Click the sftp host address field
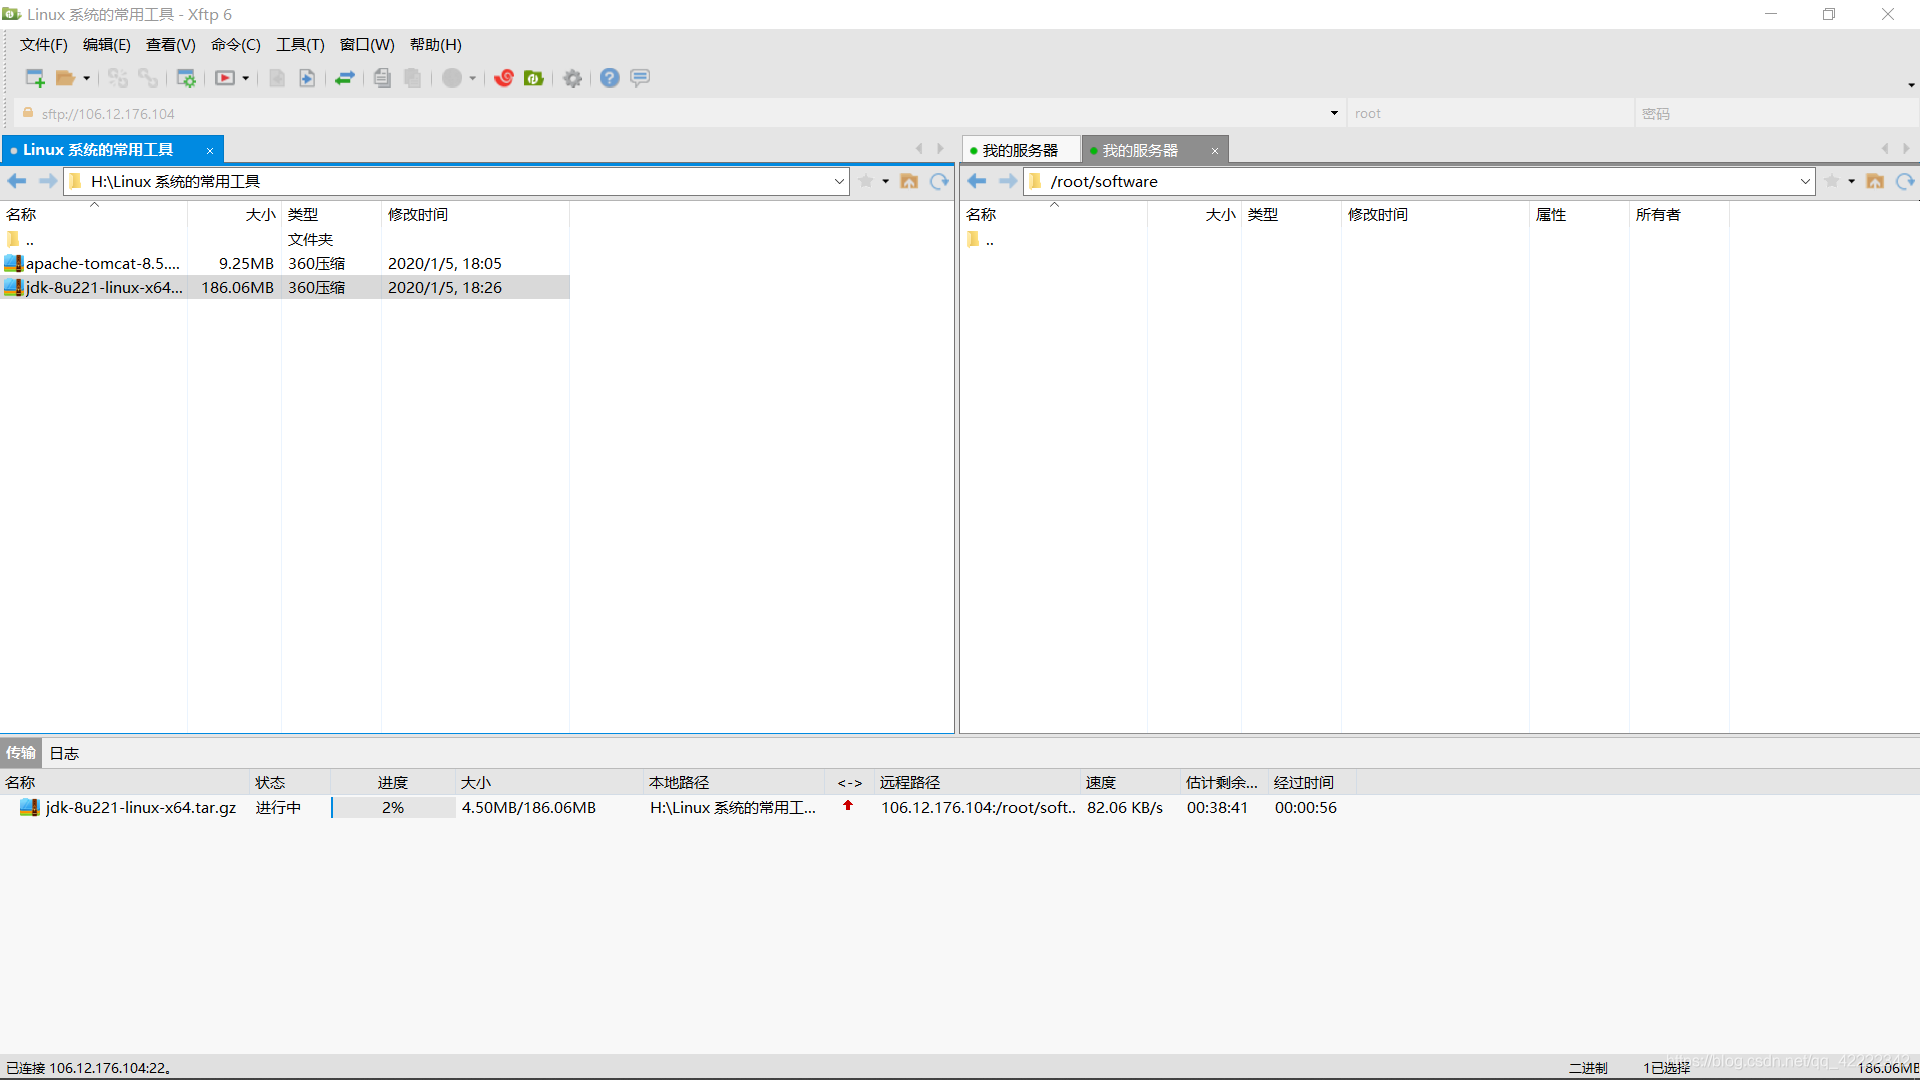Screen dimensions: 1920x1080 (680, 114)
